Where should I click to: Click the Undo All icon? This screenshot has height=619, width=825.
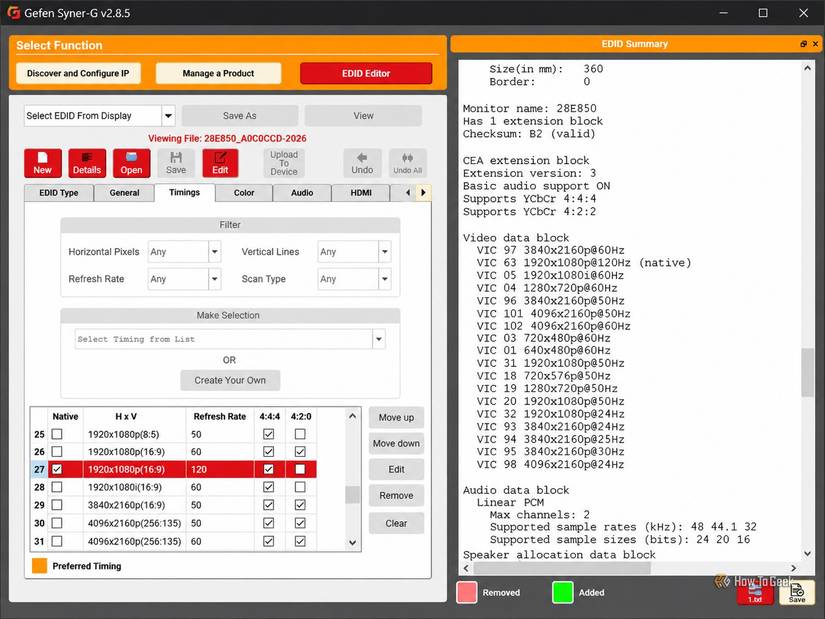[408, 163]
